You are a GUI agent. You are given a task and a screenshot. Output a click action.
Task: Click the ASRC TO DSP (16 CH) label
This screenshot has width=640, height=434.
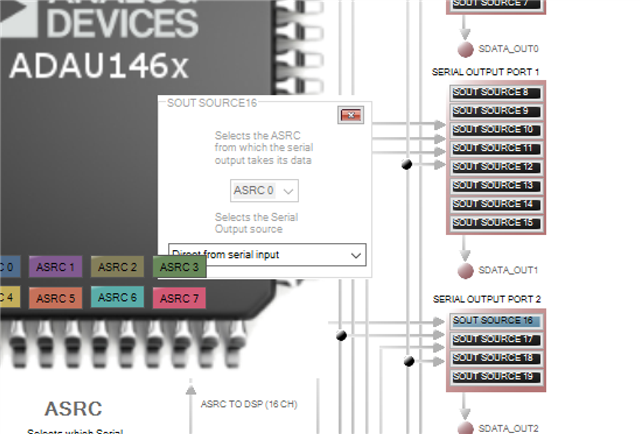pyautogui.click(x=249, y=404)
